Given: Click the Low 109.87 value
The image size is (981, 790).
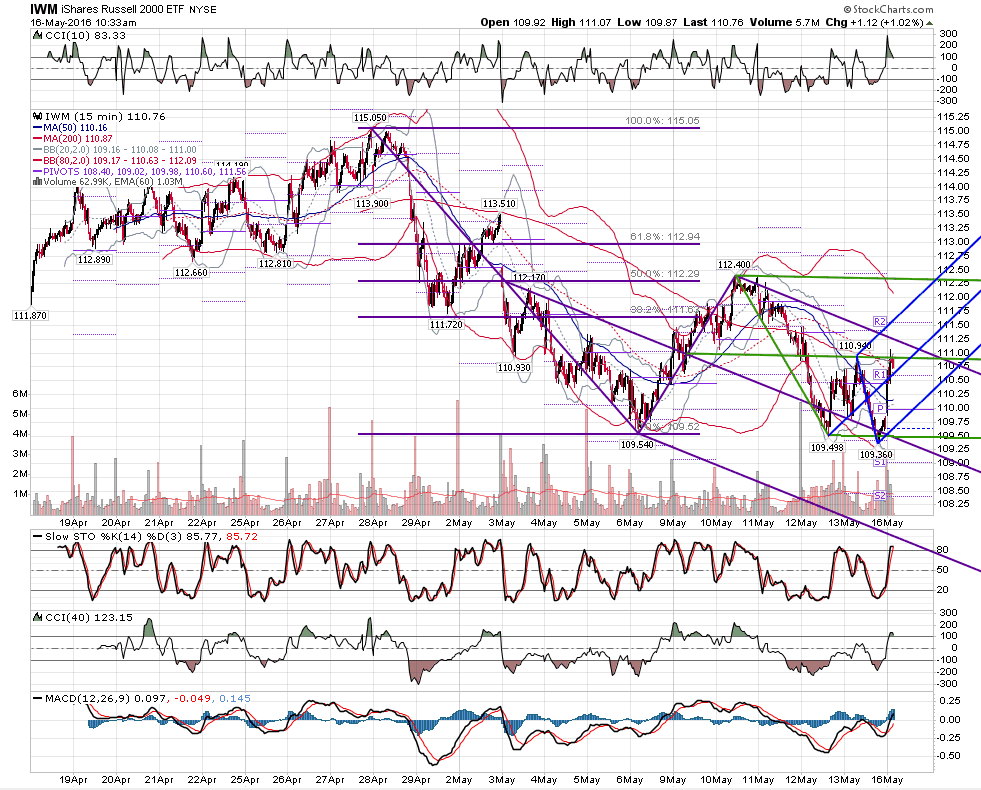Looking at the screenshot, I should click(x=647, y=23).
